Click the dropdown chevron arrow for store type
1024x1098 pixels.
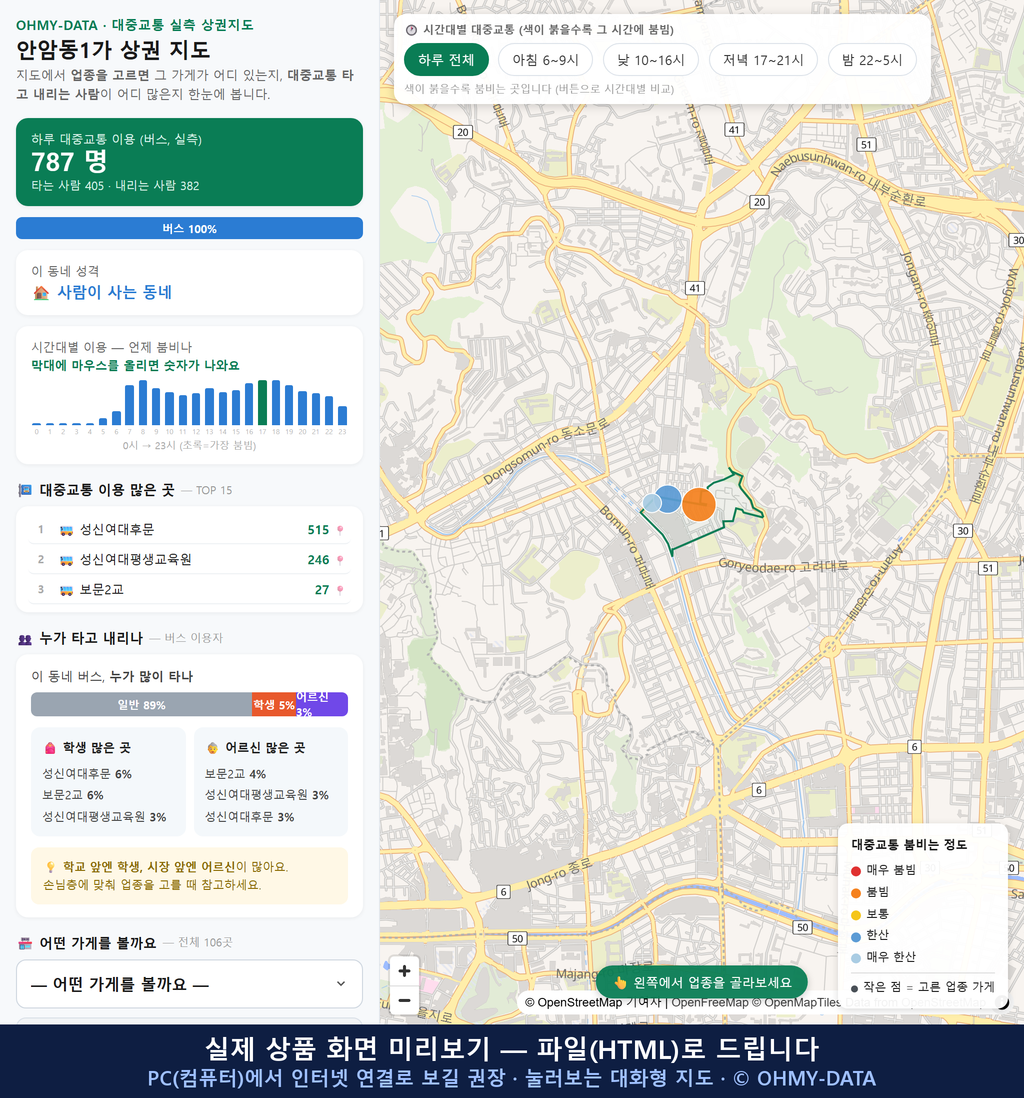point(340,984)
